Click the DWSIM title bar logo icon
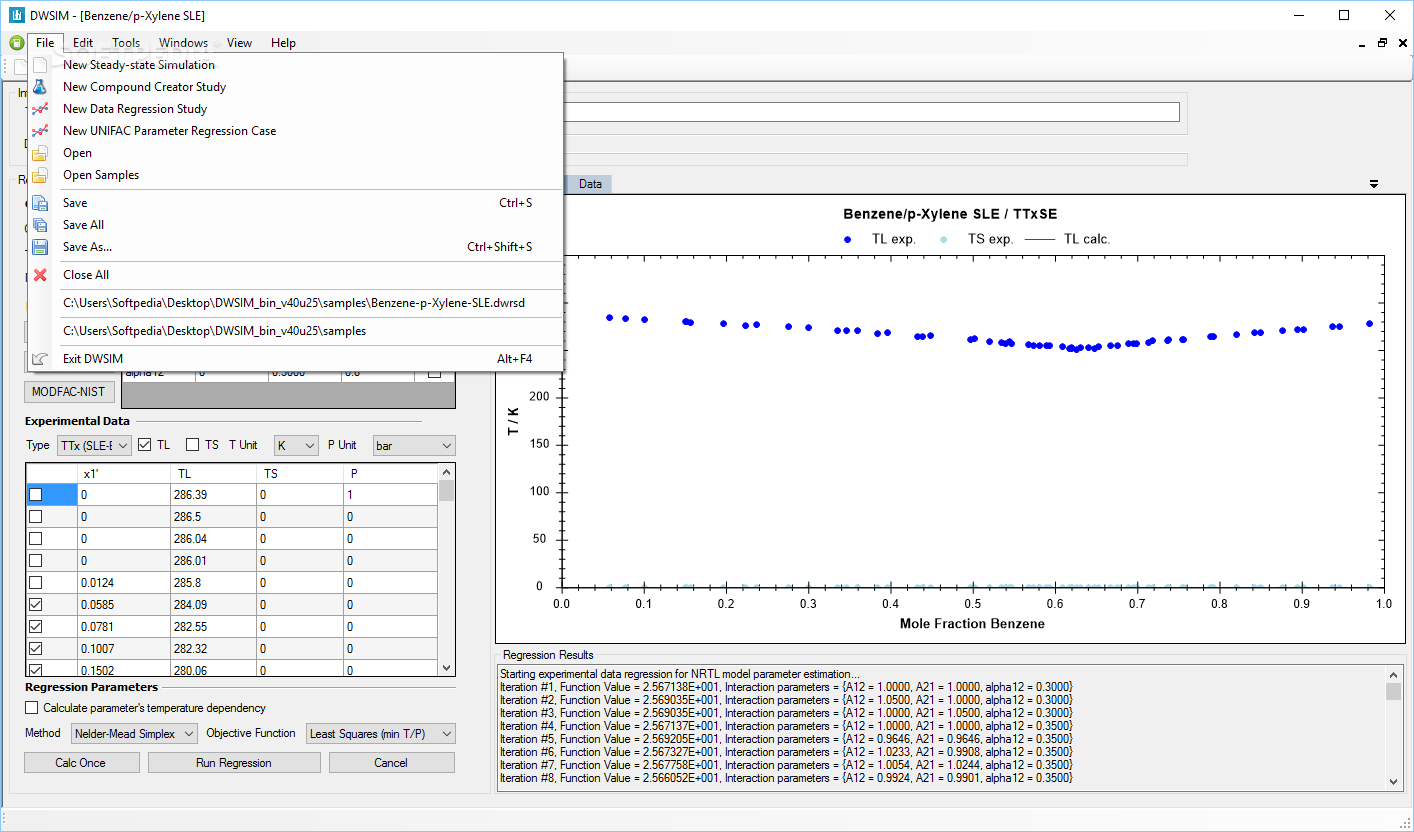Viewport: 1414px width, 832px height. (17, 16)
